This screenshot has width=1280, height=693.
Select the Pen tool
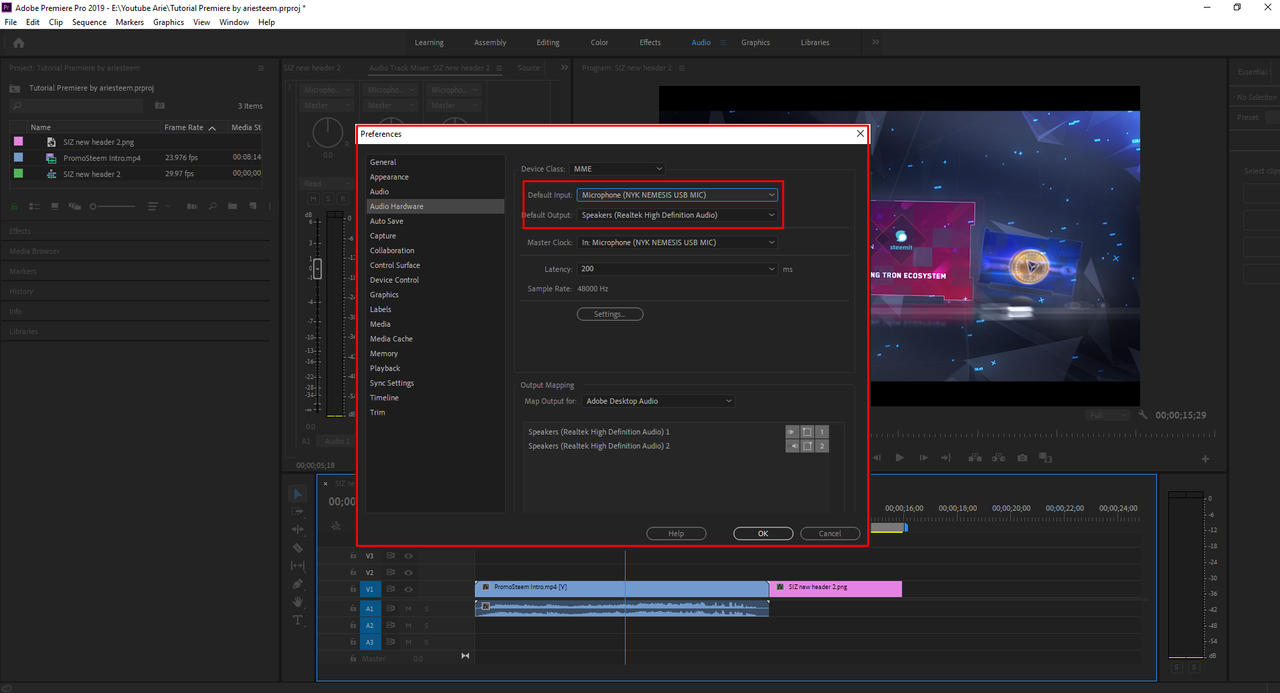pos(298,584)
